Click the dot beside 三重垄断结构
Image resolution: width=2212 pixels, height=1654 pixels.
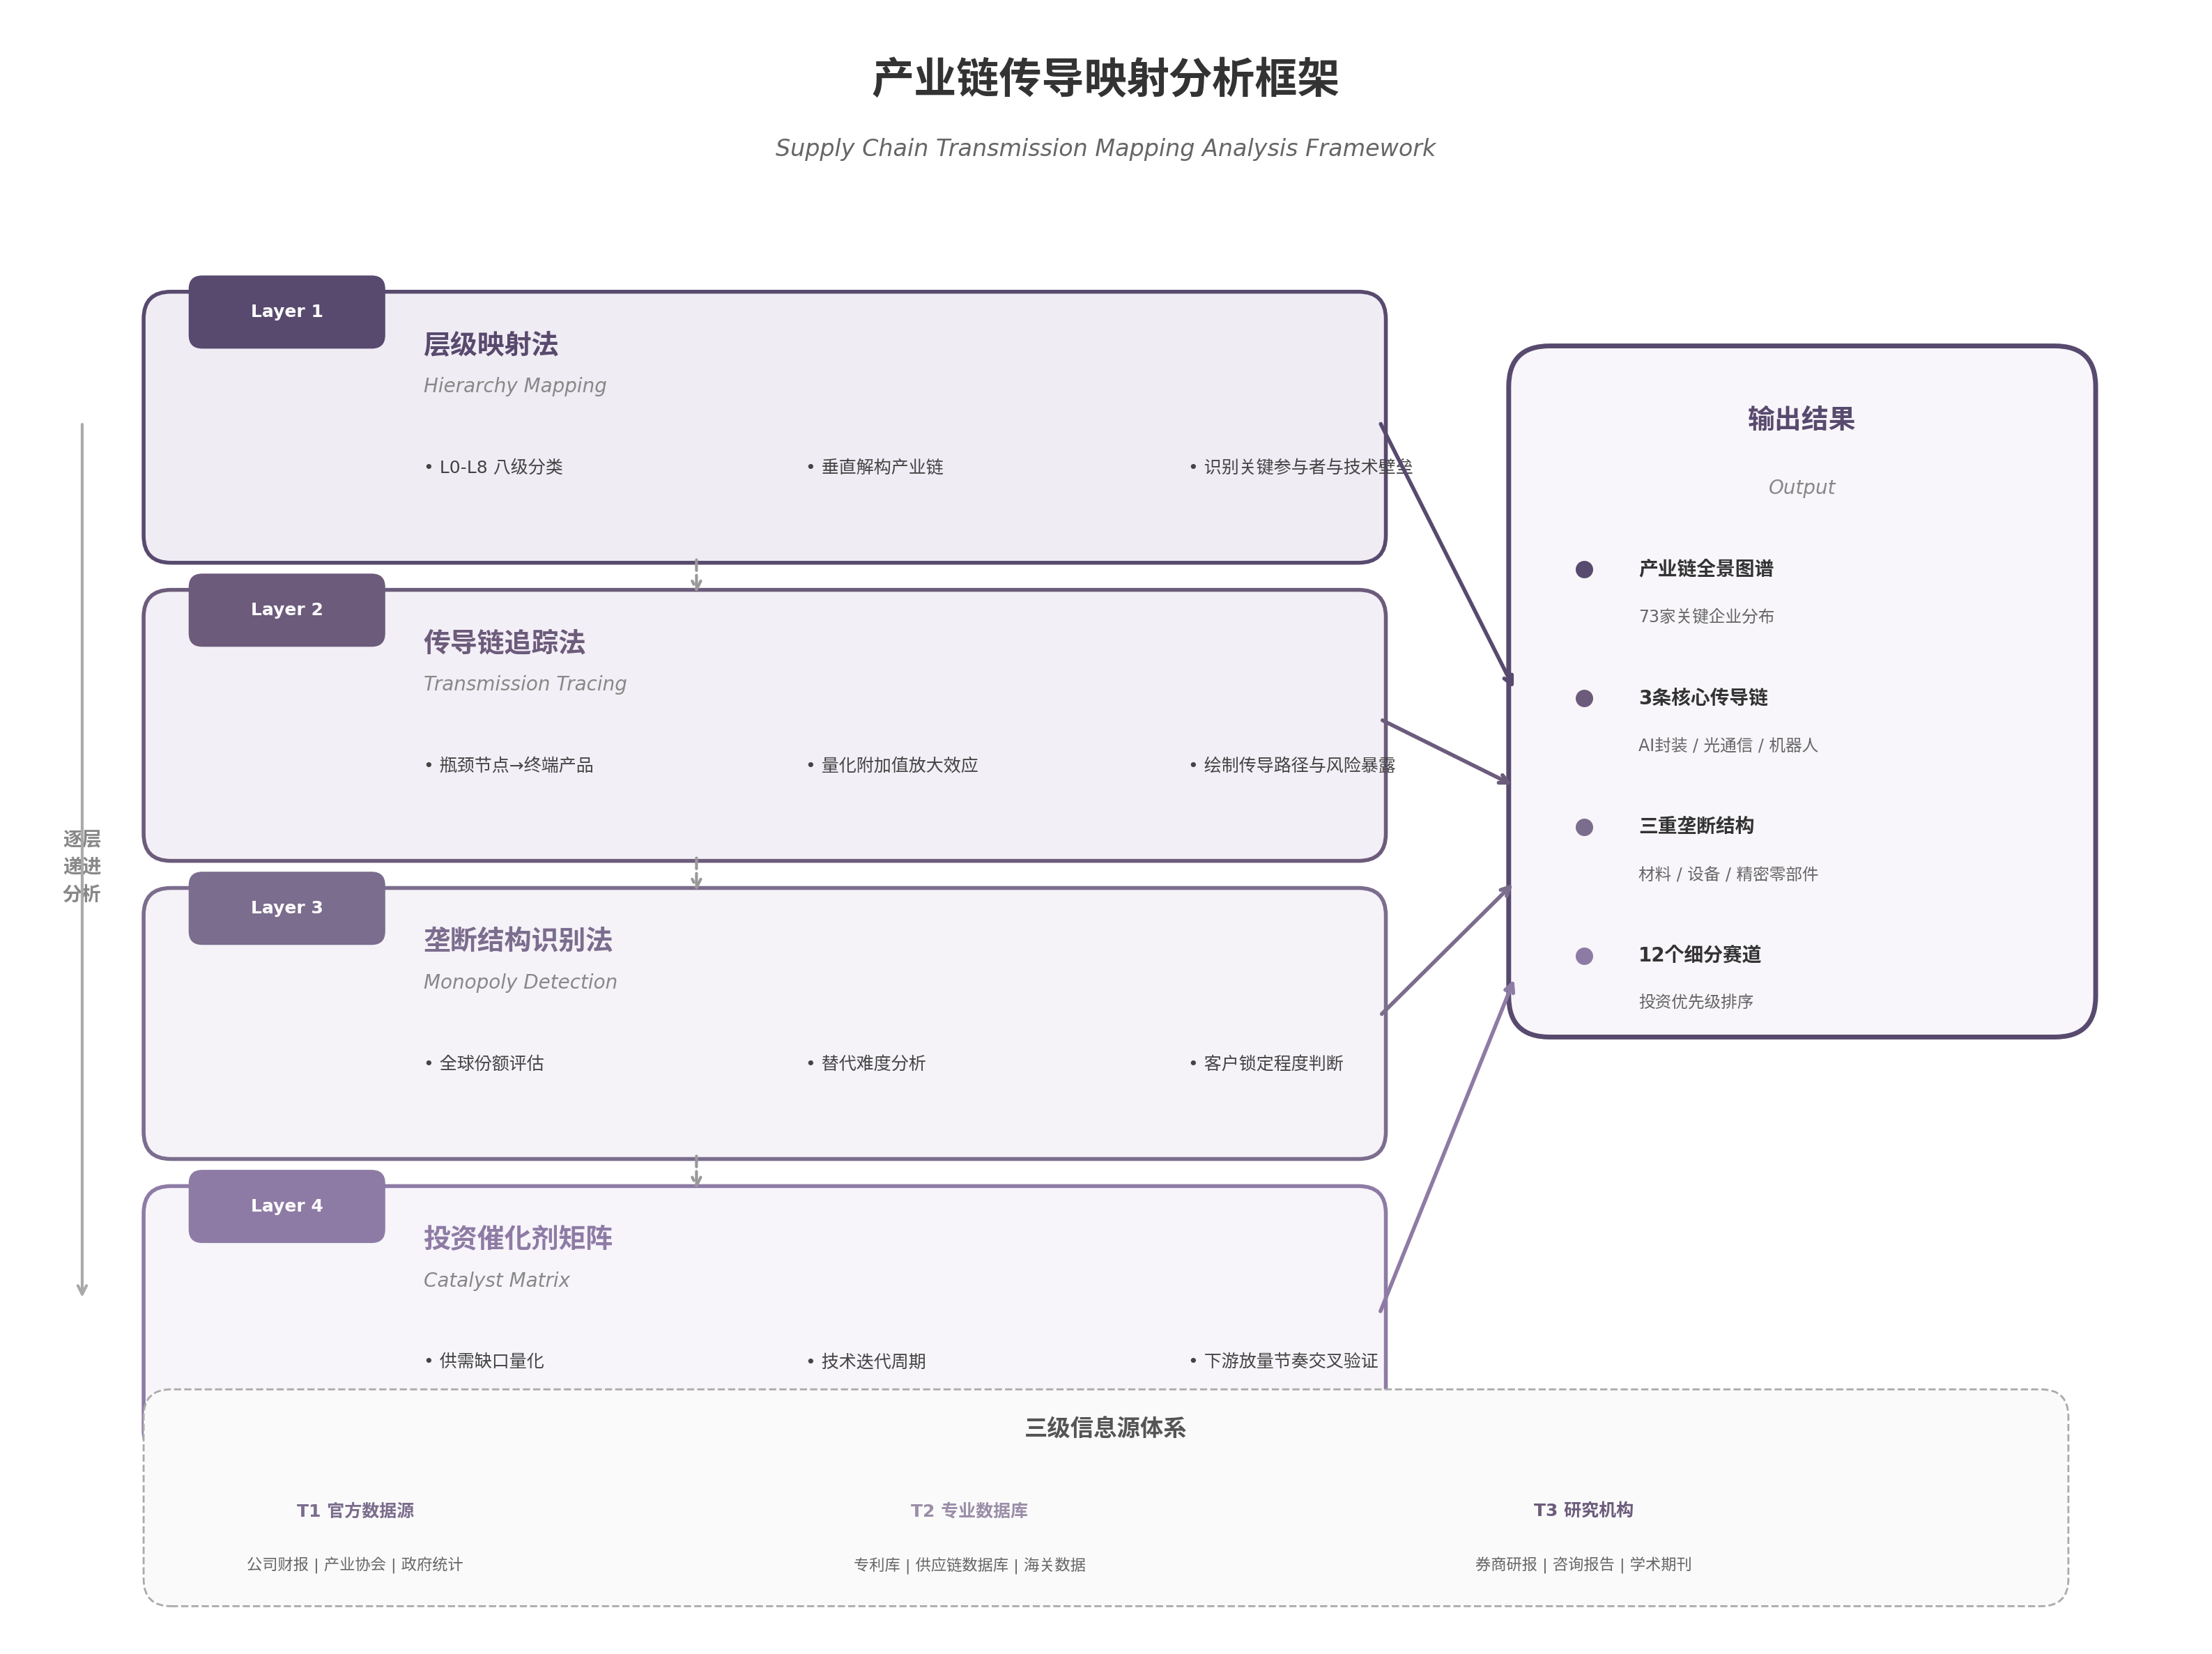coord(1584,827)
